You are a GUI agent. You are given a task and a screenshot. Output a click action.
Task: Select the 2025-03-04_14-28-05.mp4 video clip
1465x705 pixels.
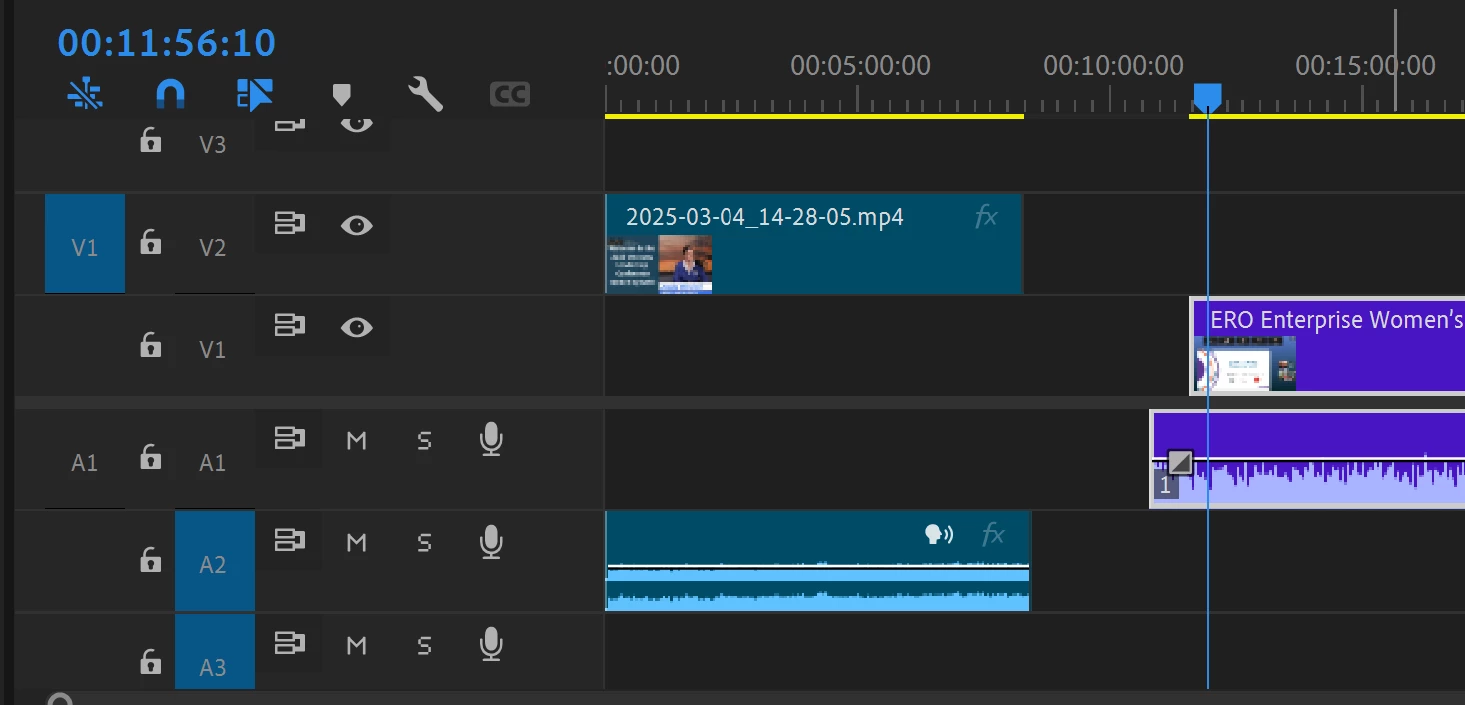coord(814,244)
